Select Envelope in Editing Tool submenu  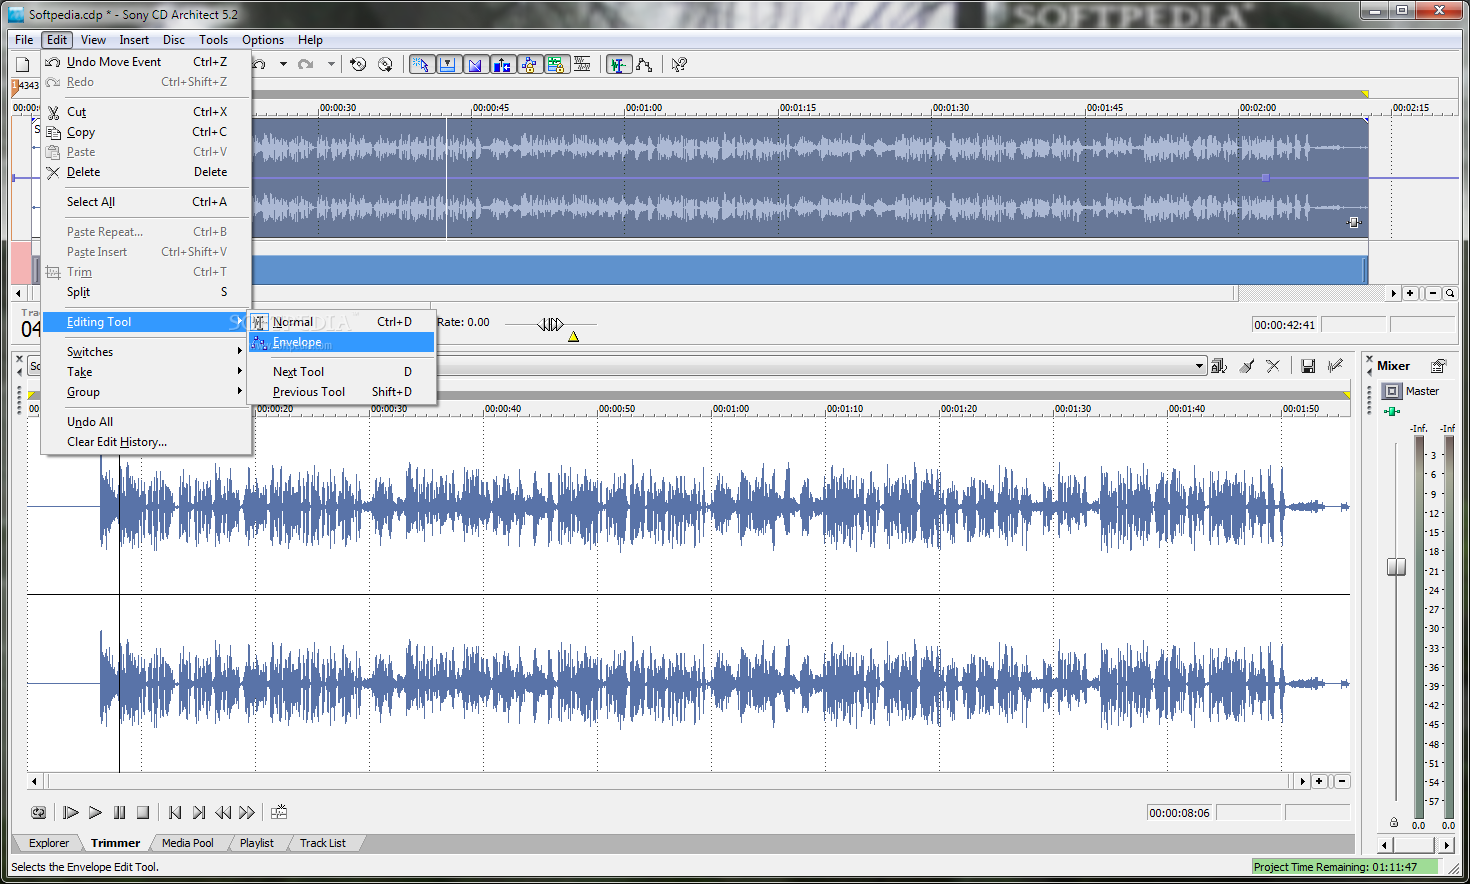(x=342, y=342)
